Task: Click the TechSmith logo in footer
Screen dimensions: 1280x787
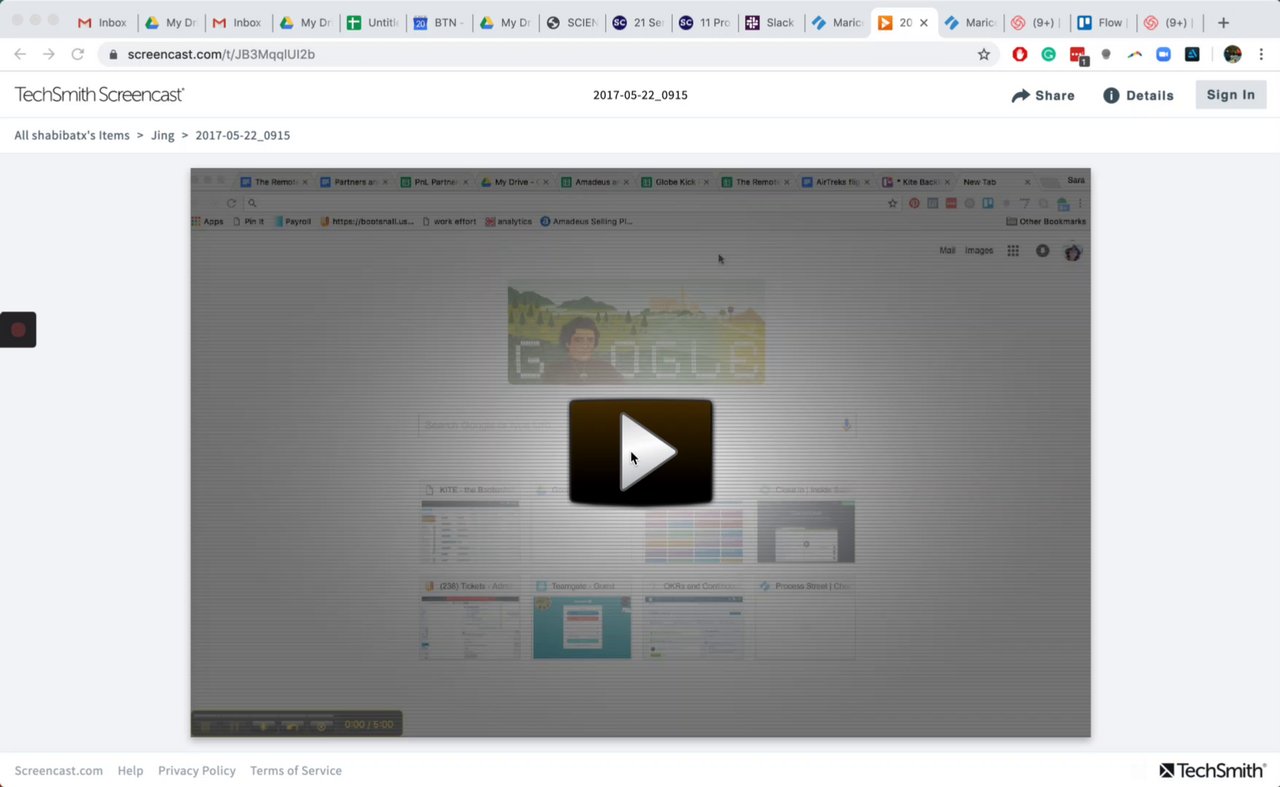Action: (1212, 770)
